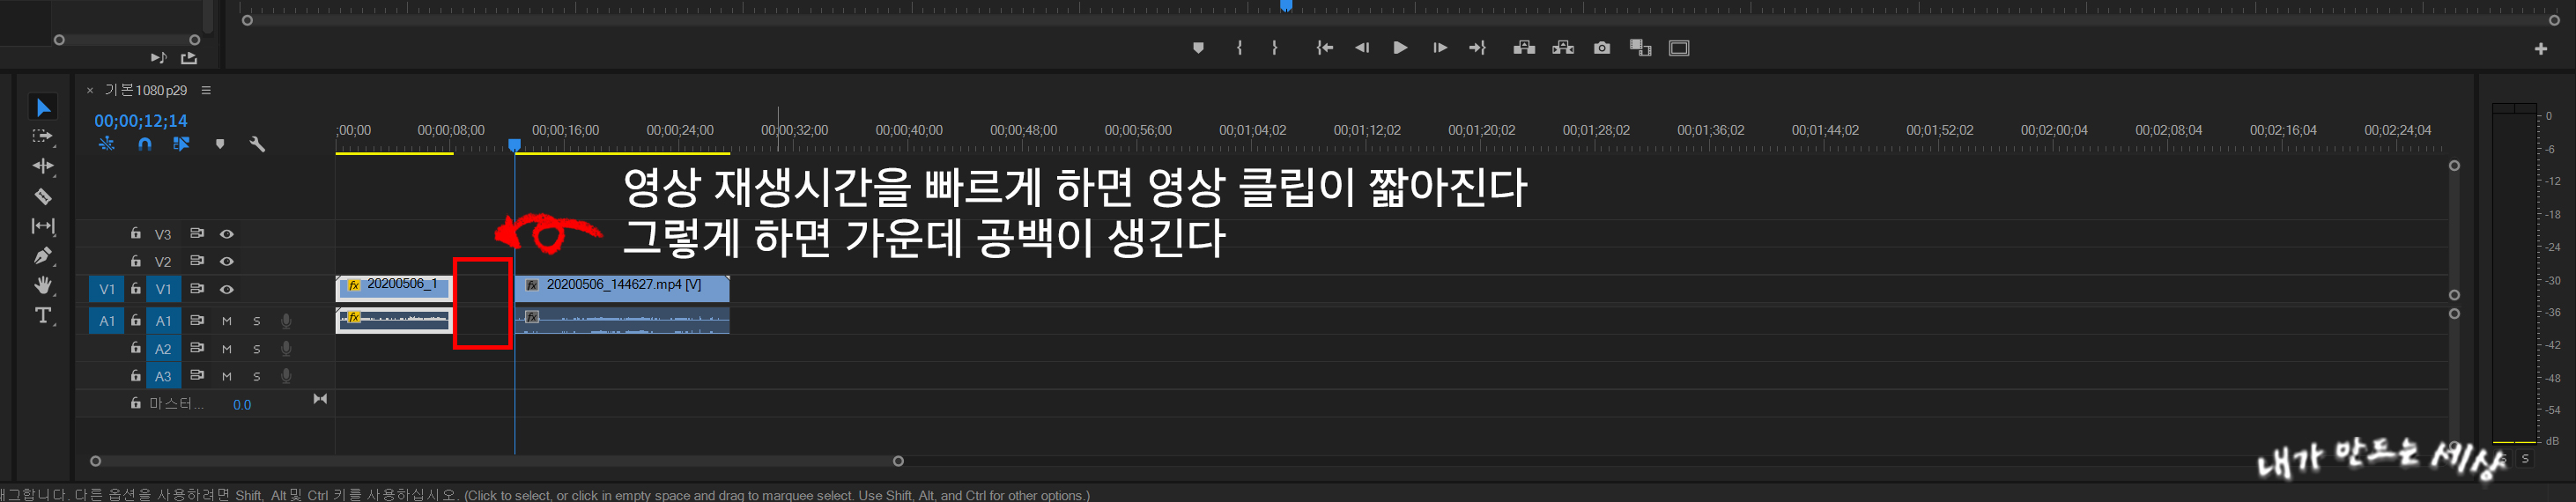Hide V3 track output eye
Viewport: 2576px width, 502px height.
(x=227, y=234)
